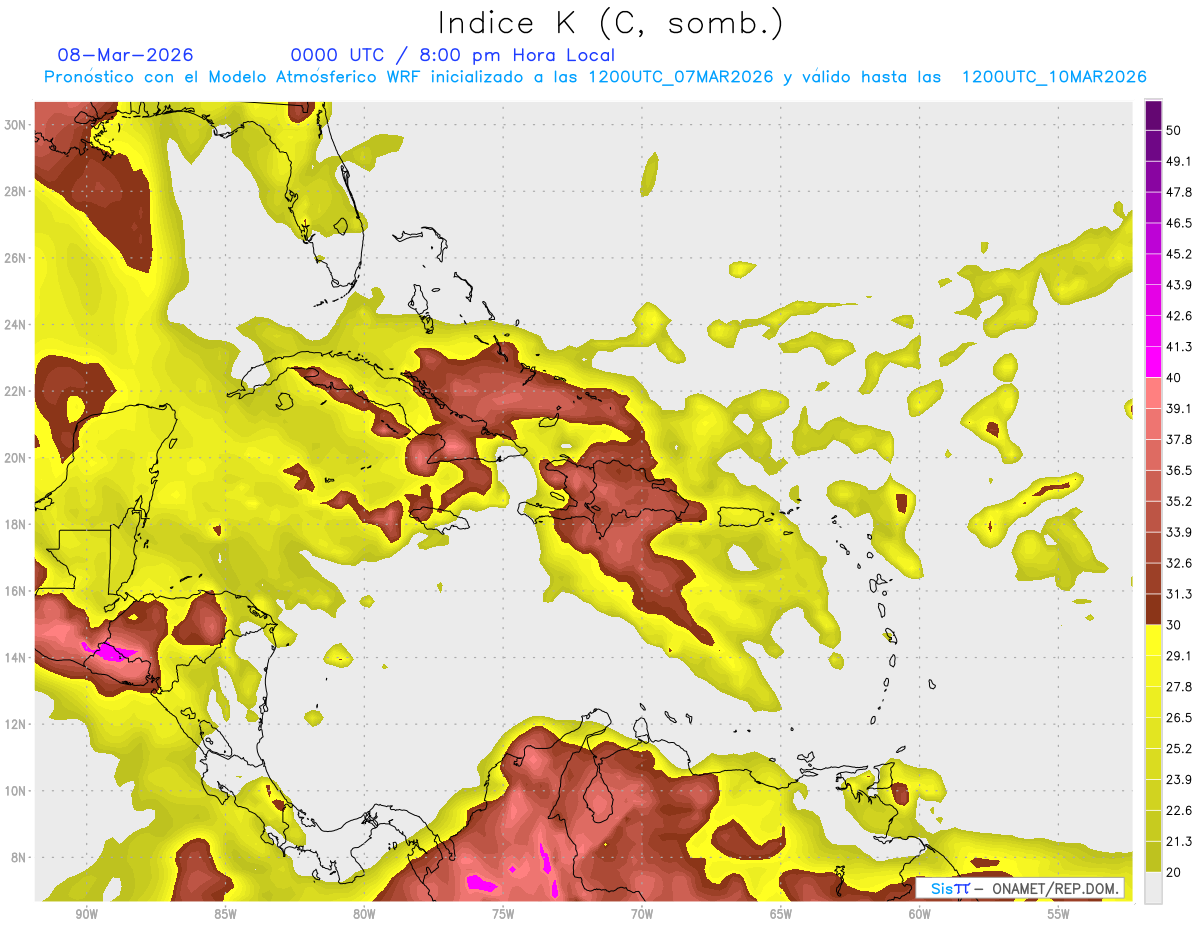Click the map title "Indice K (C, somb.)"
The width and height of the screenshot is (1200, 927).
(x=611, y=23)
